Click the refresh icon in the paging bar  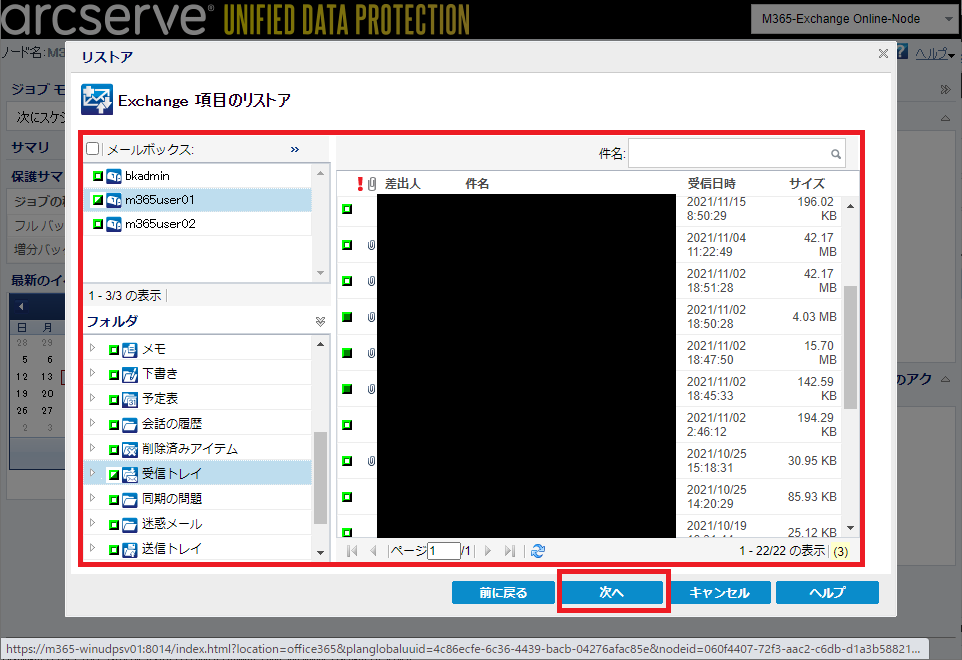click(x=538, y=551)
